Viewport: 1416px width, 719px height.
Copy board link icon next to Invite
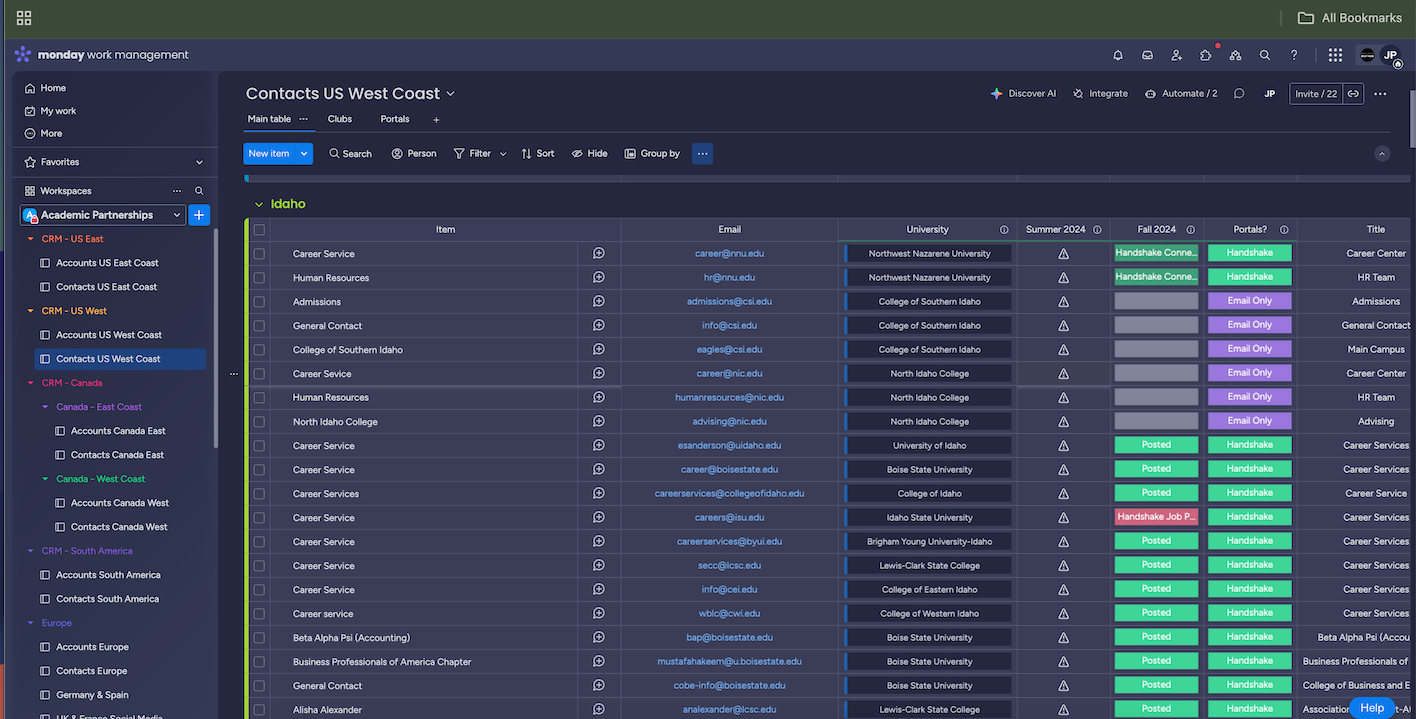coord(1353,94)
